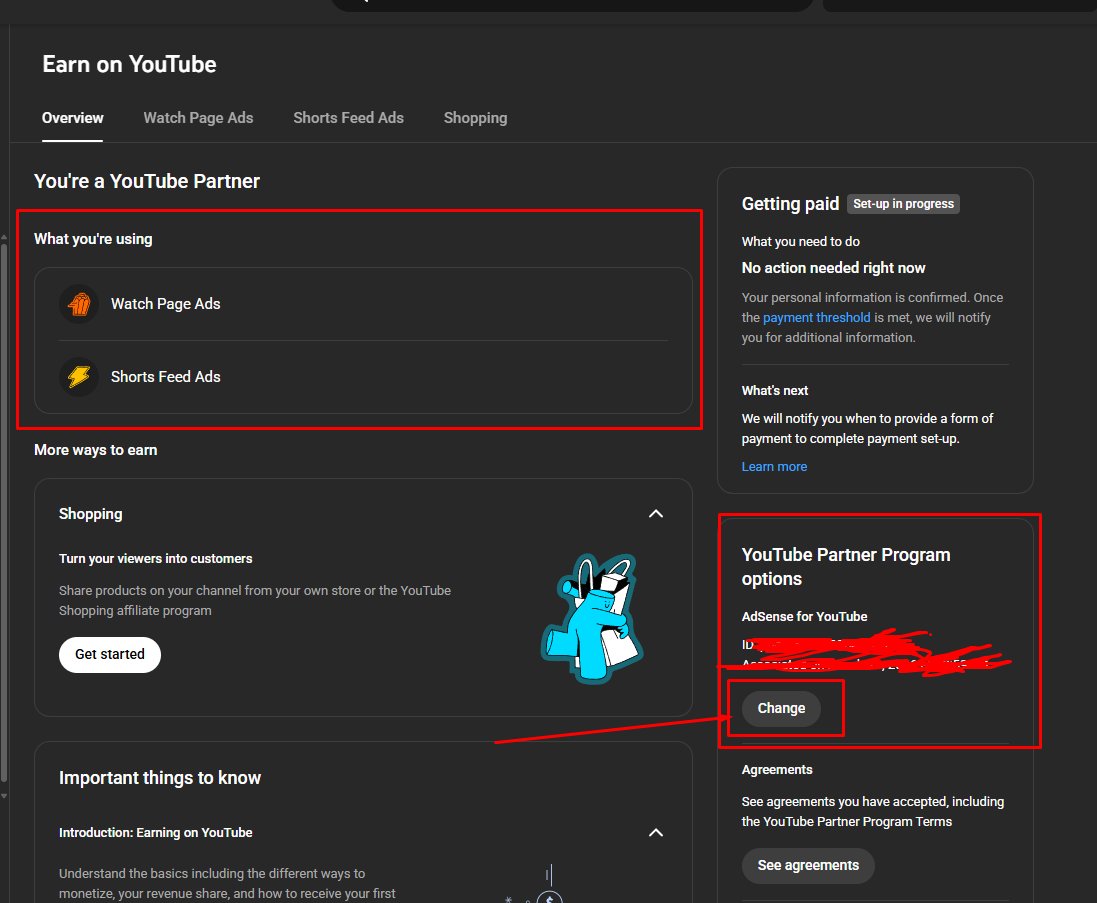This screenshot has height=903, width=1097.
Task: Click the What's next label
Action: 774,390
